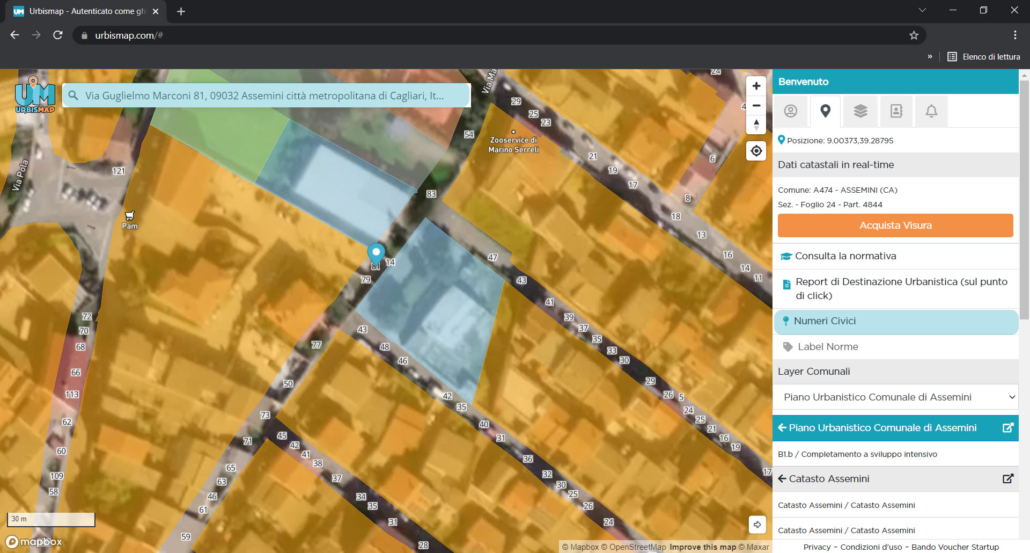Collapse the Piano Urbanistico Comunale header arrow
The height and width of the screenshot is (553, 1030).
pos(782,428)
